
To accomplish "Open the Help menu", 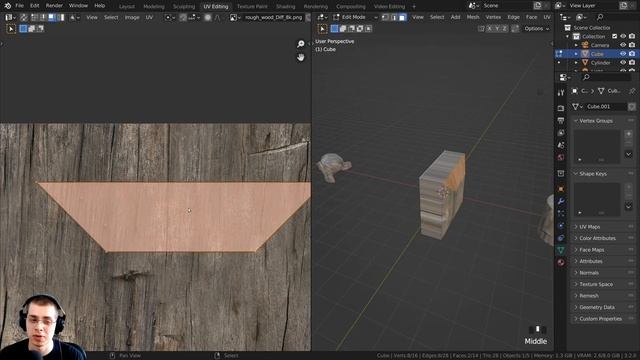I will point(100,6).
